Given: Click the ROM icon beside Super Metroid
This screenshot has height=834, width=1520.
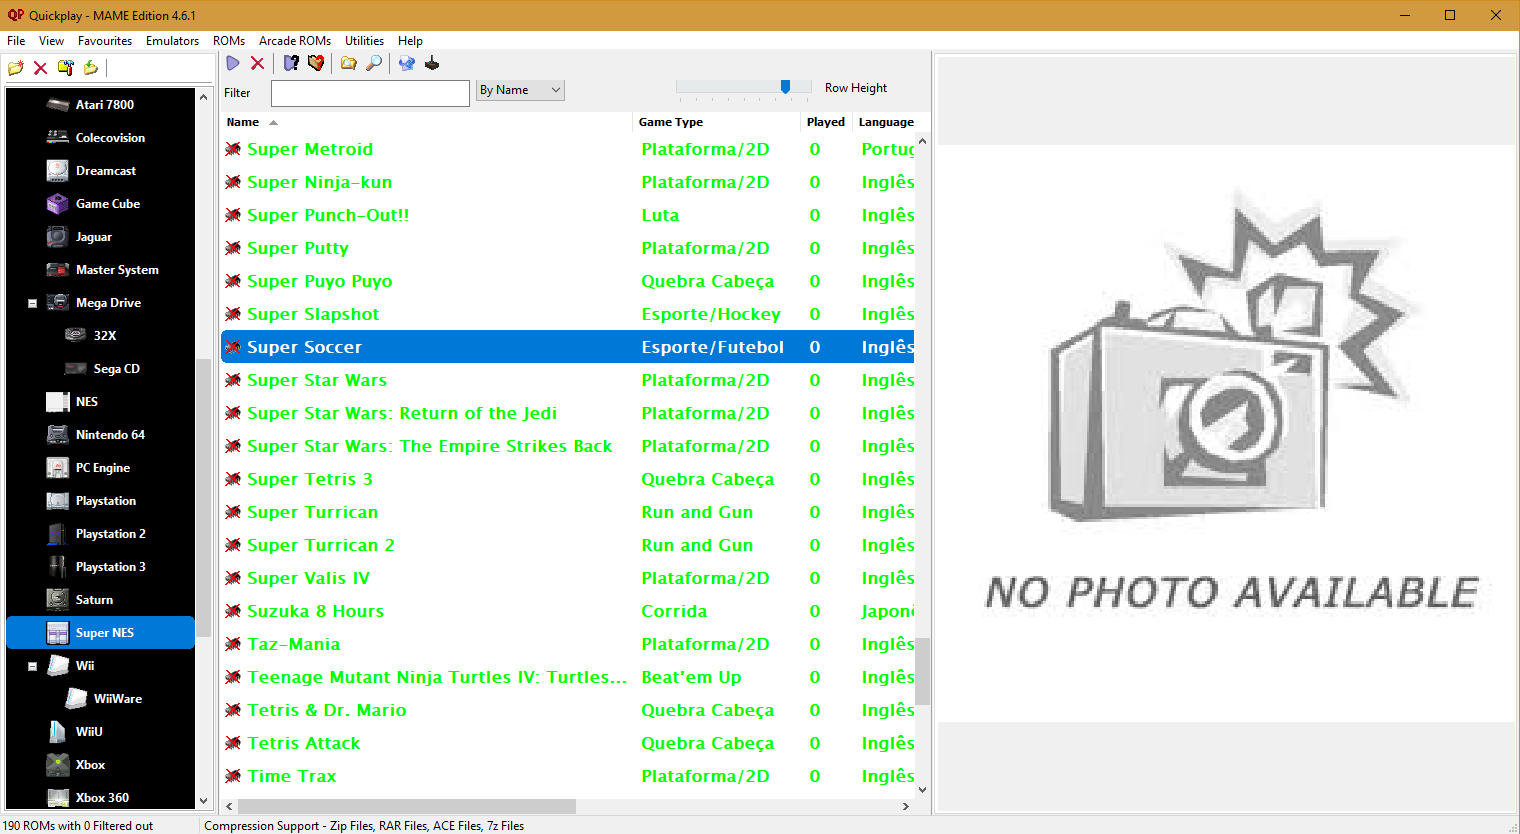Looking at the screenshot, I should pos(233,149).
